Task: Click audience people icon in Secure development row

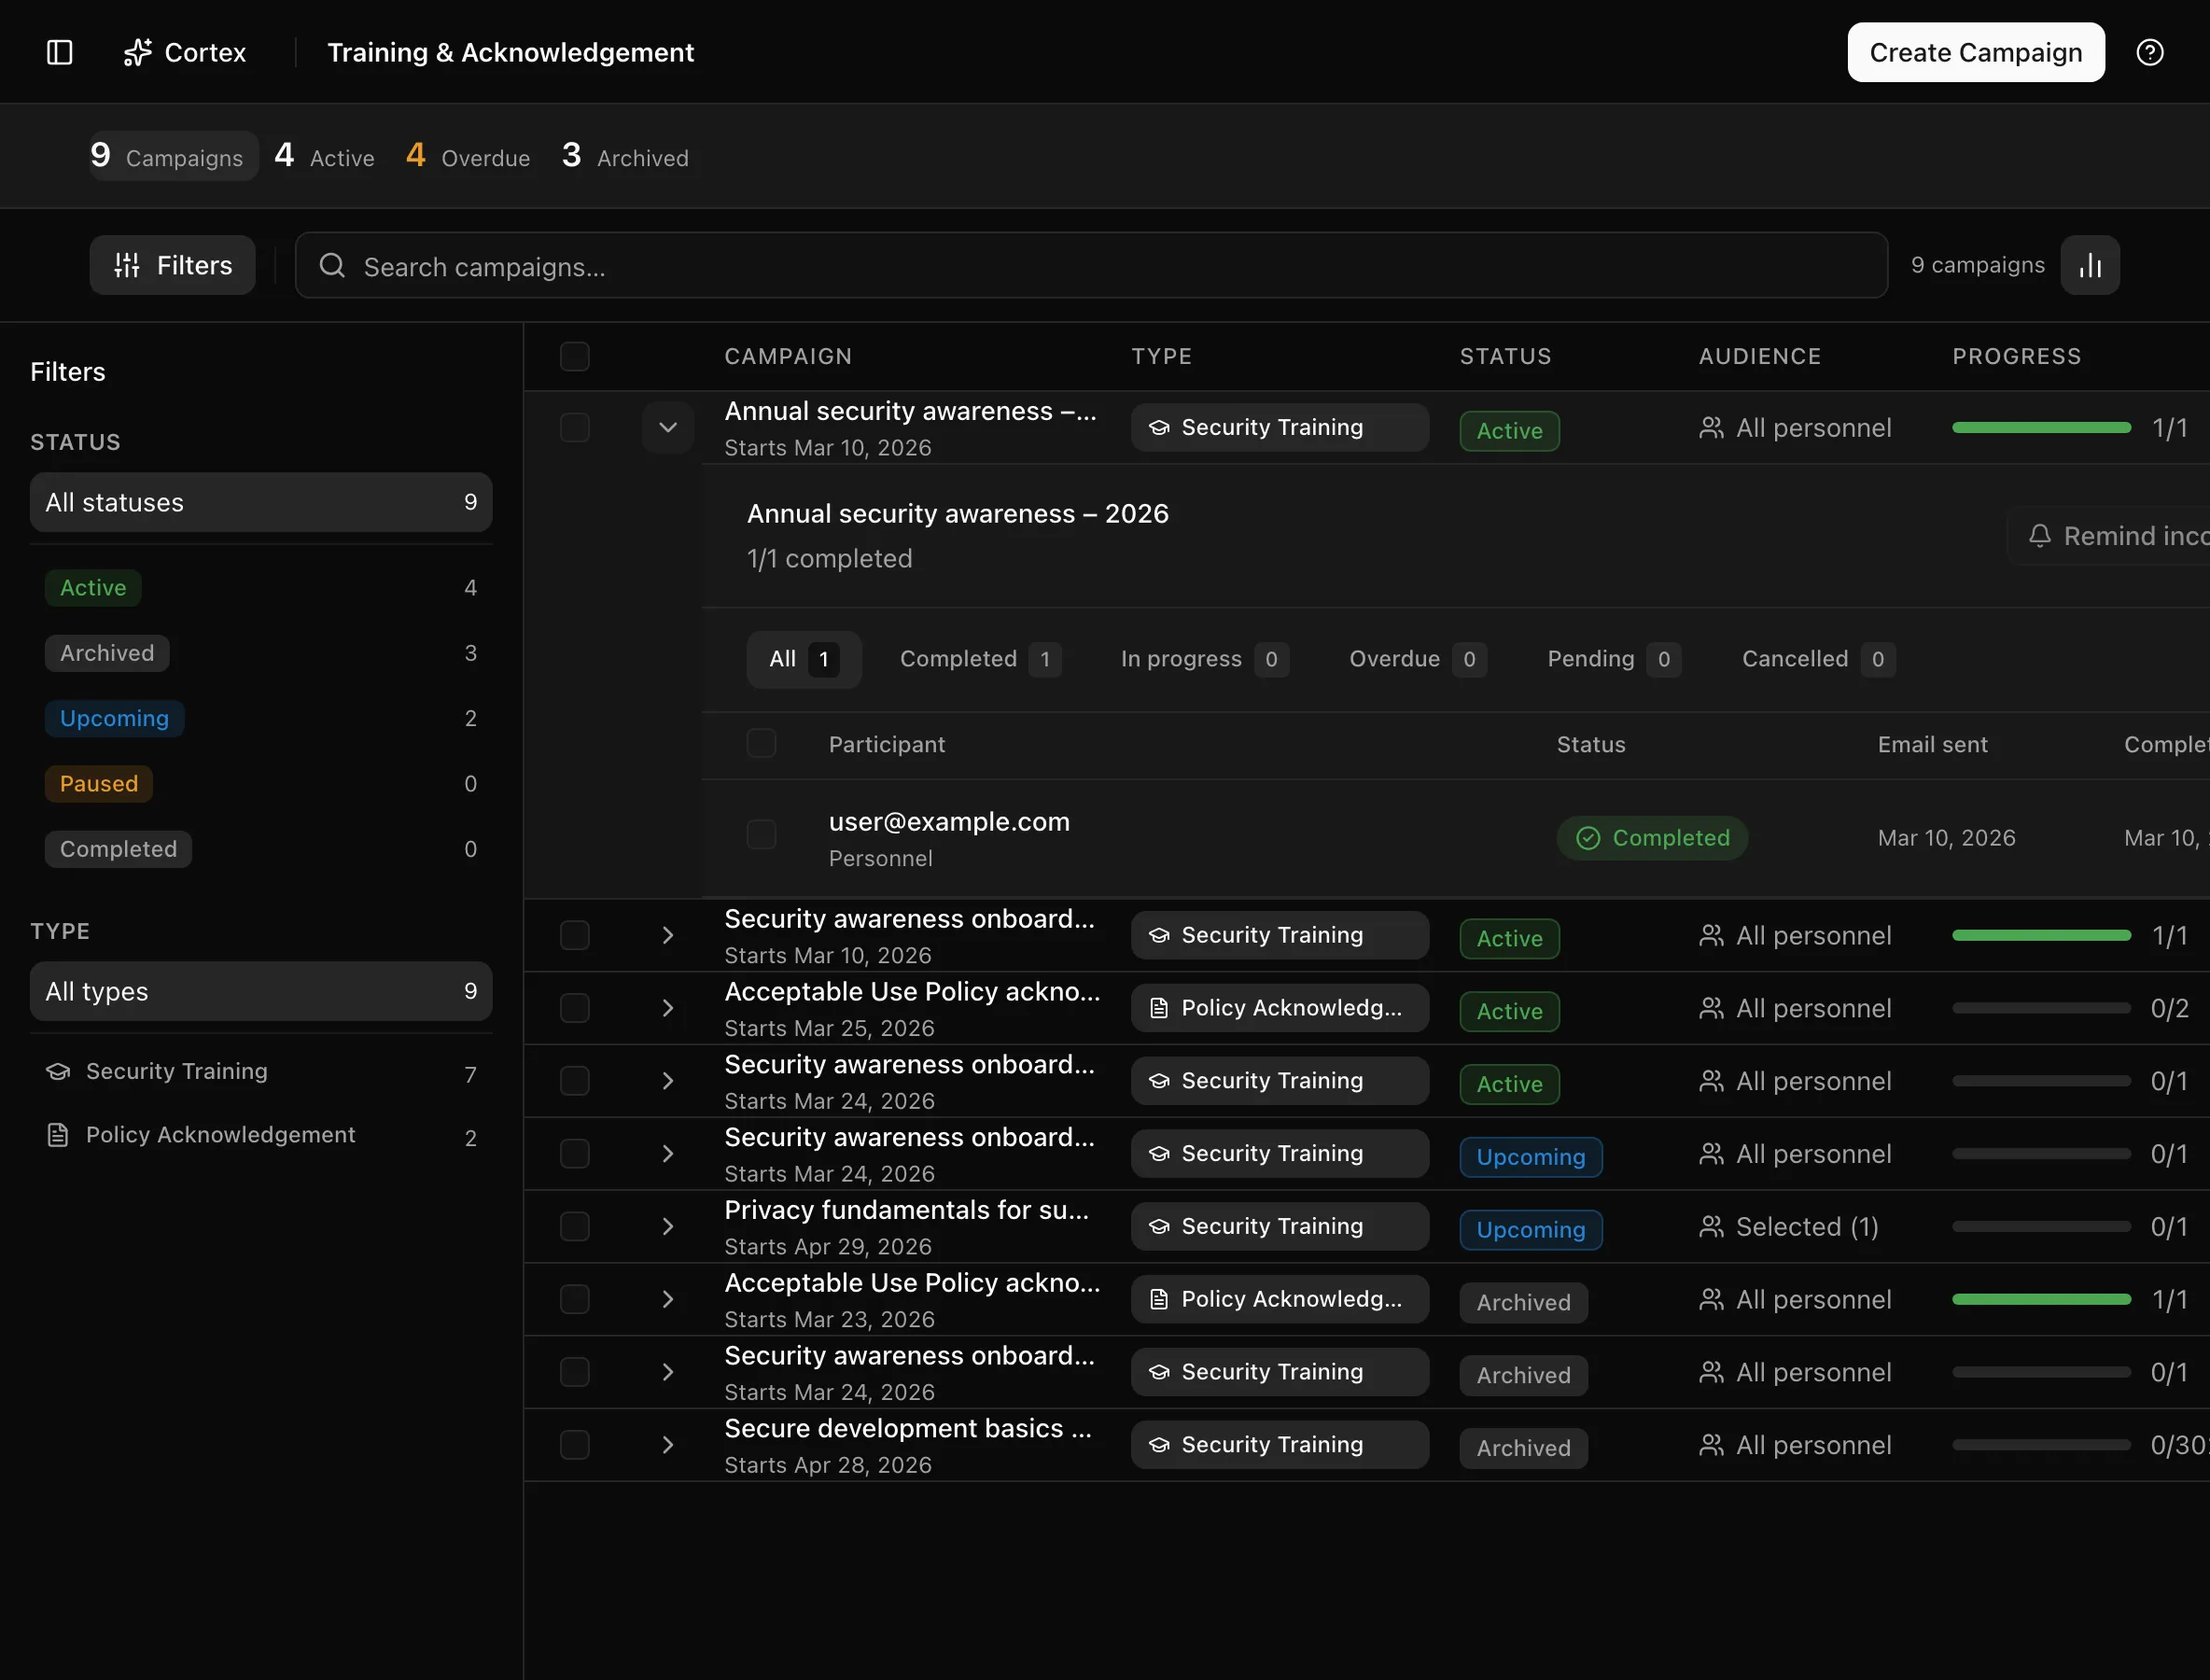Action: point(1710,1445)
